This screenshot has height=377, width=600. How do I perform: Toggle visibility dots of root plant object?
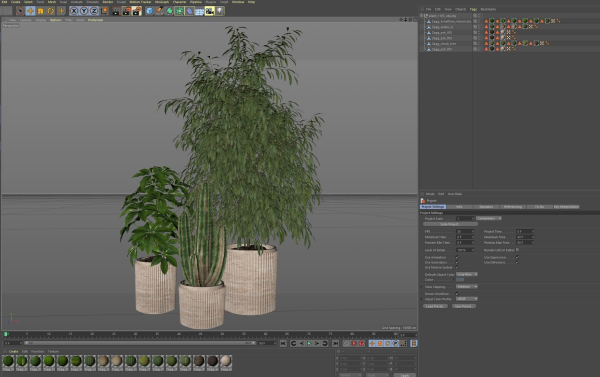[x=479, y=16]
